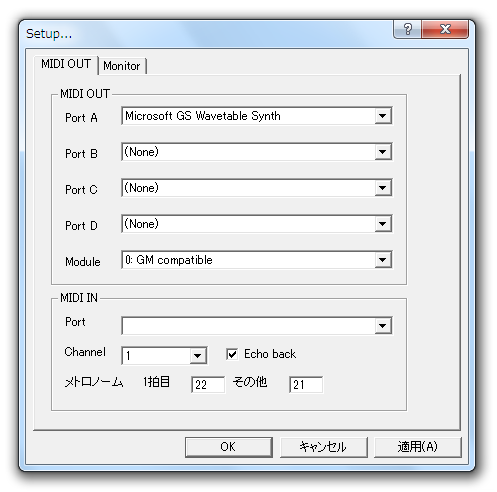The width and height of the screenshot is (497, 492).
Task: Confirm settings with the OK button
Action: (229, 447)
